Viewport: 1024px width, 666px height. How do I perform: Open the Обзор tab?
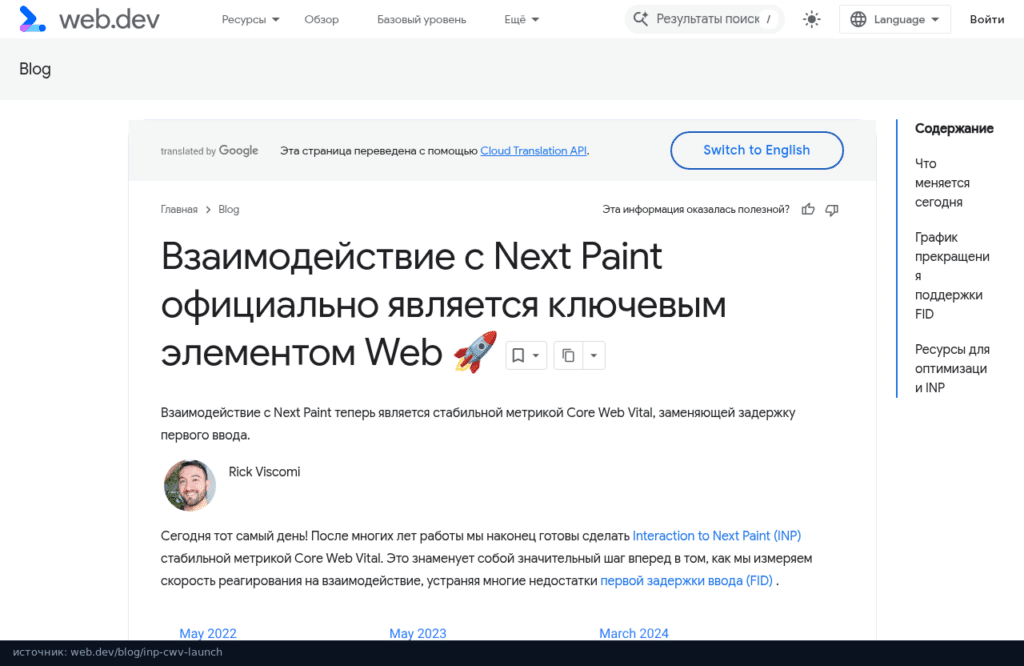pyautogui.click(x=321, y=20)
